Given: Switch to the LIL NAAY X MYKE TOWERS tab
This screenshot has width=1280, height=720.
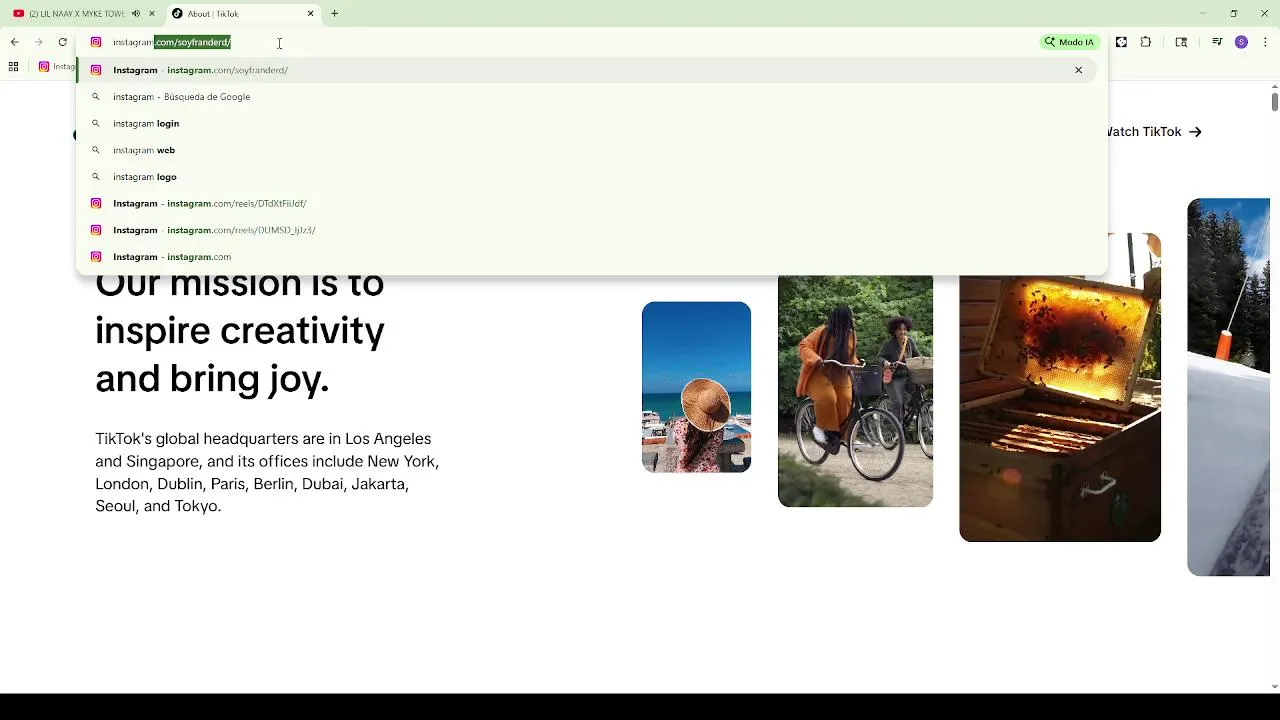Looking at the screenshot, I should pos(77,14).
